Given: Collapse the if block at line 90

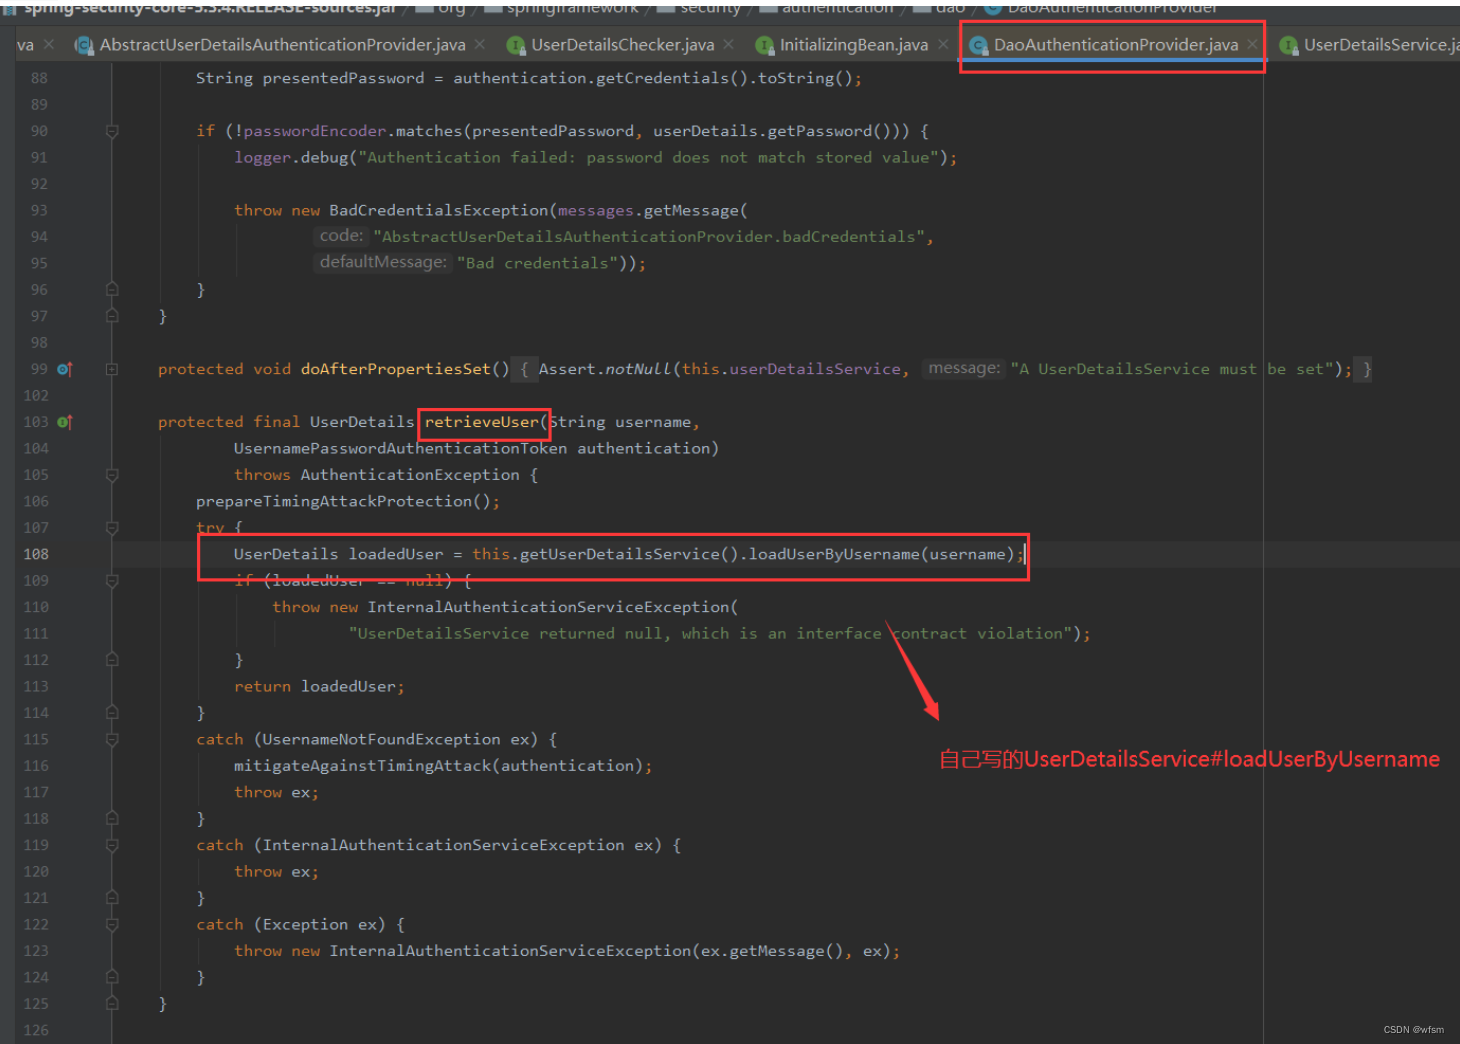Looking at the screenshot, I should click(x=112, y=131).
